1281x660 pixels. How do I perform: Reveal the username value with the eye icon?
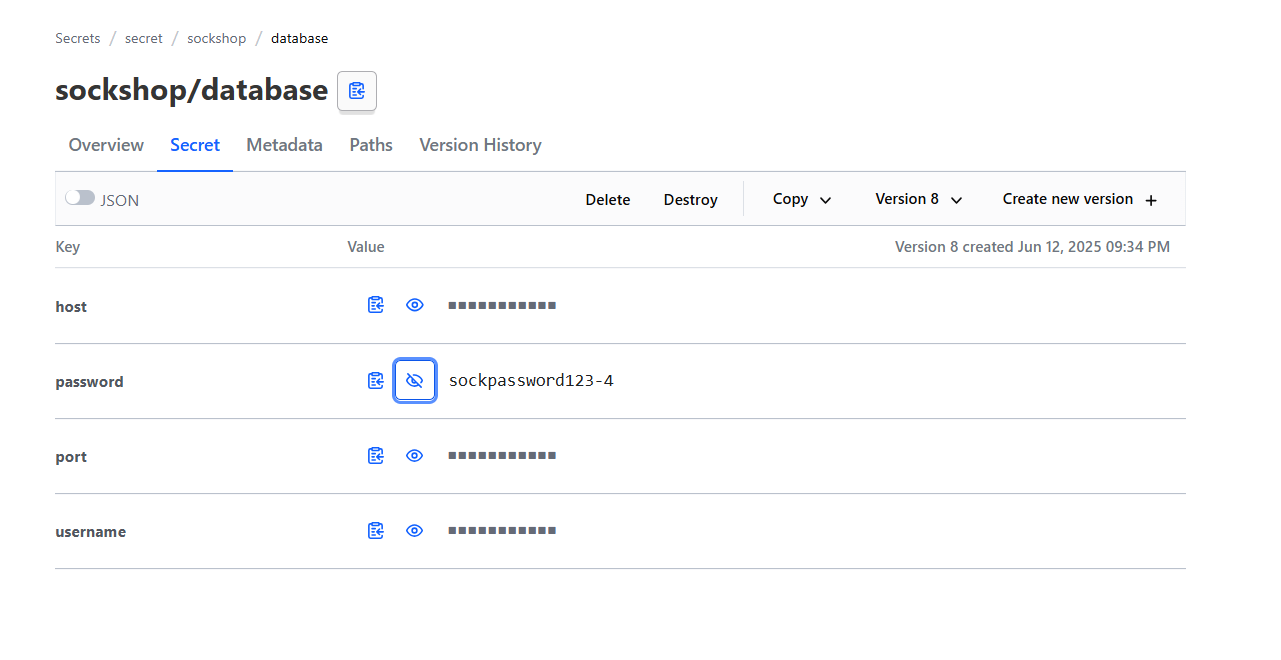[415, 530]
